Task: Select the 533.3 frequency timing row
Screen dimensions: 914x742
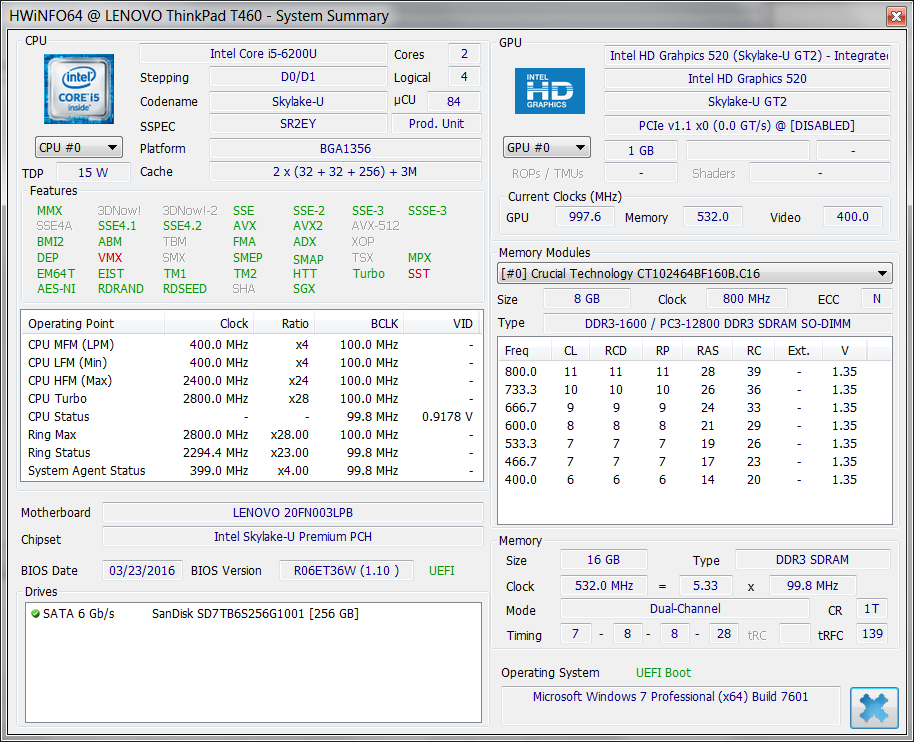Action: [694, 444]
